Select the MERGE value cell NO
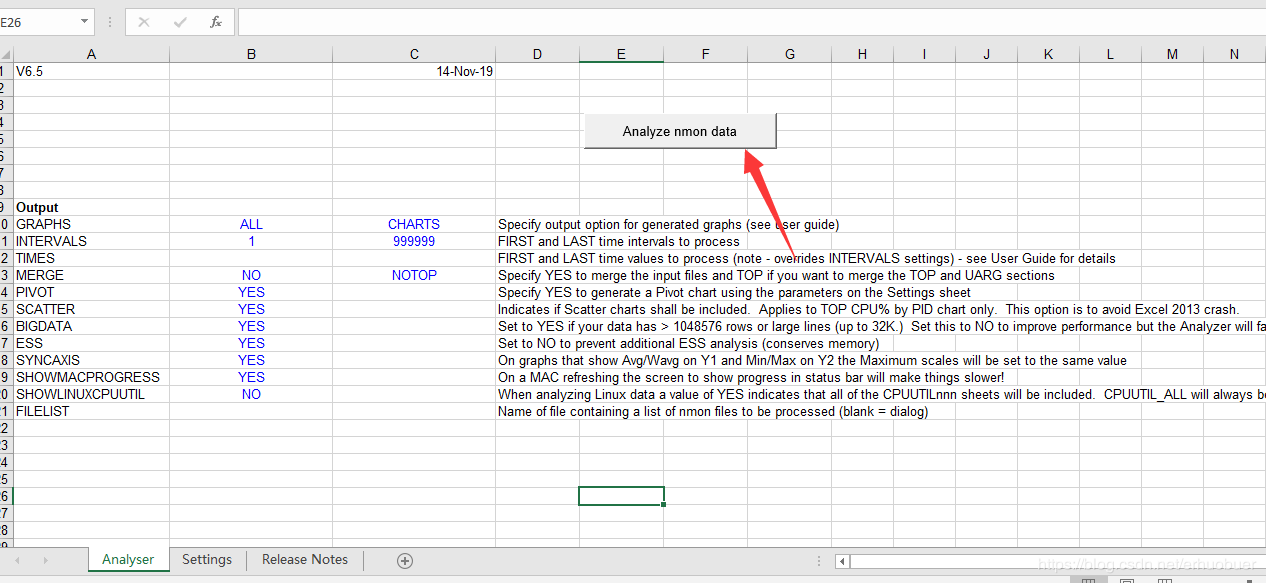 point(251,275)
